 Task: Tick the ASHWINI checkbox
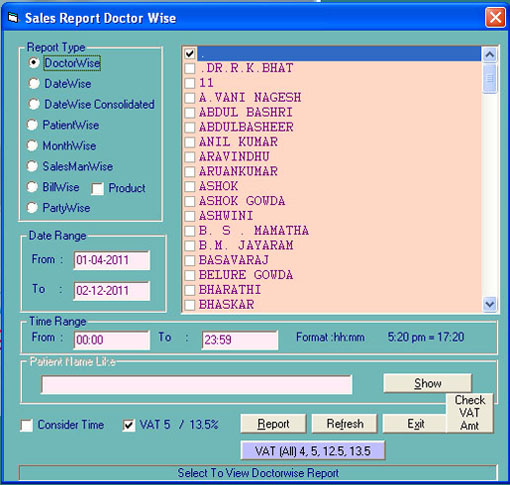pos(190,216)
